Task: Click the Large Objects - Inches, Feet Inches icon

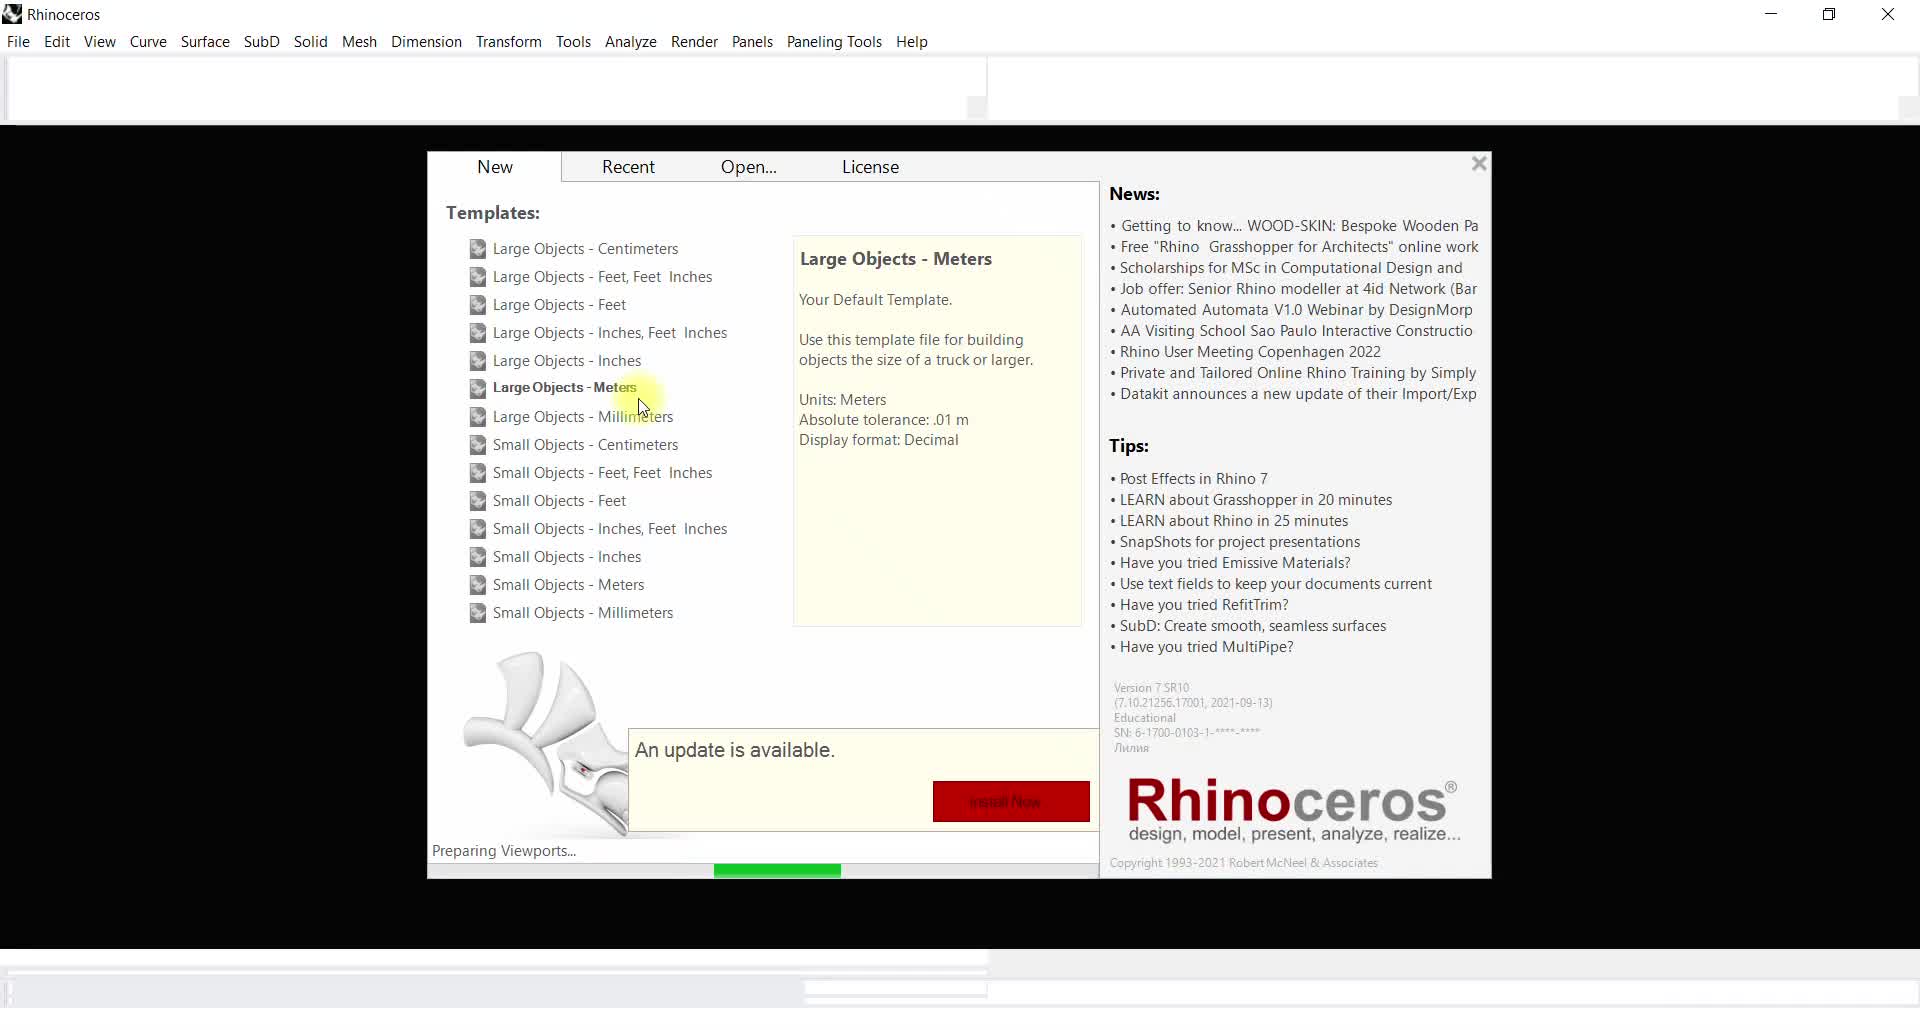Action: click(x=478, y=333)
